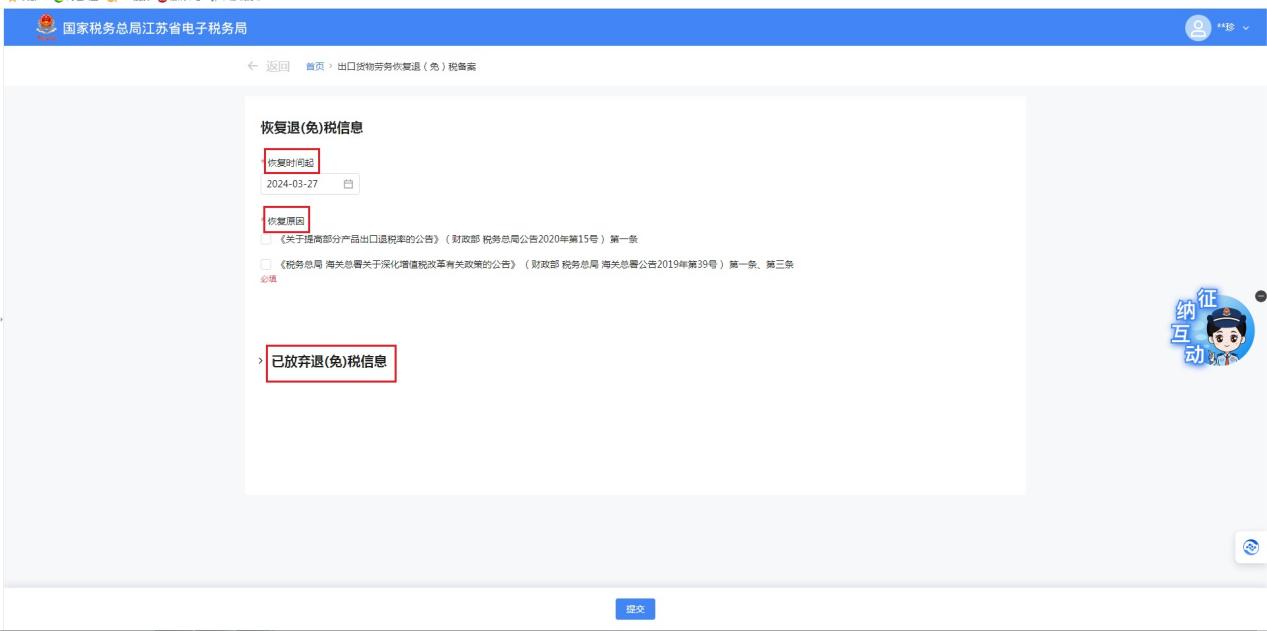Check the 2019年第39号 公告 reason checkbox
1267x631 pixels.
click(x=266, y=264)
